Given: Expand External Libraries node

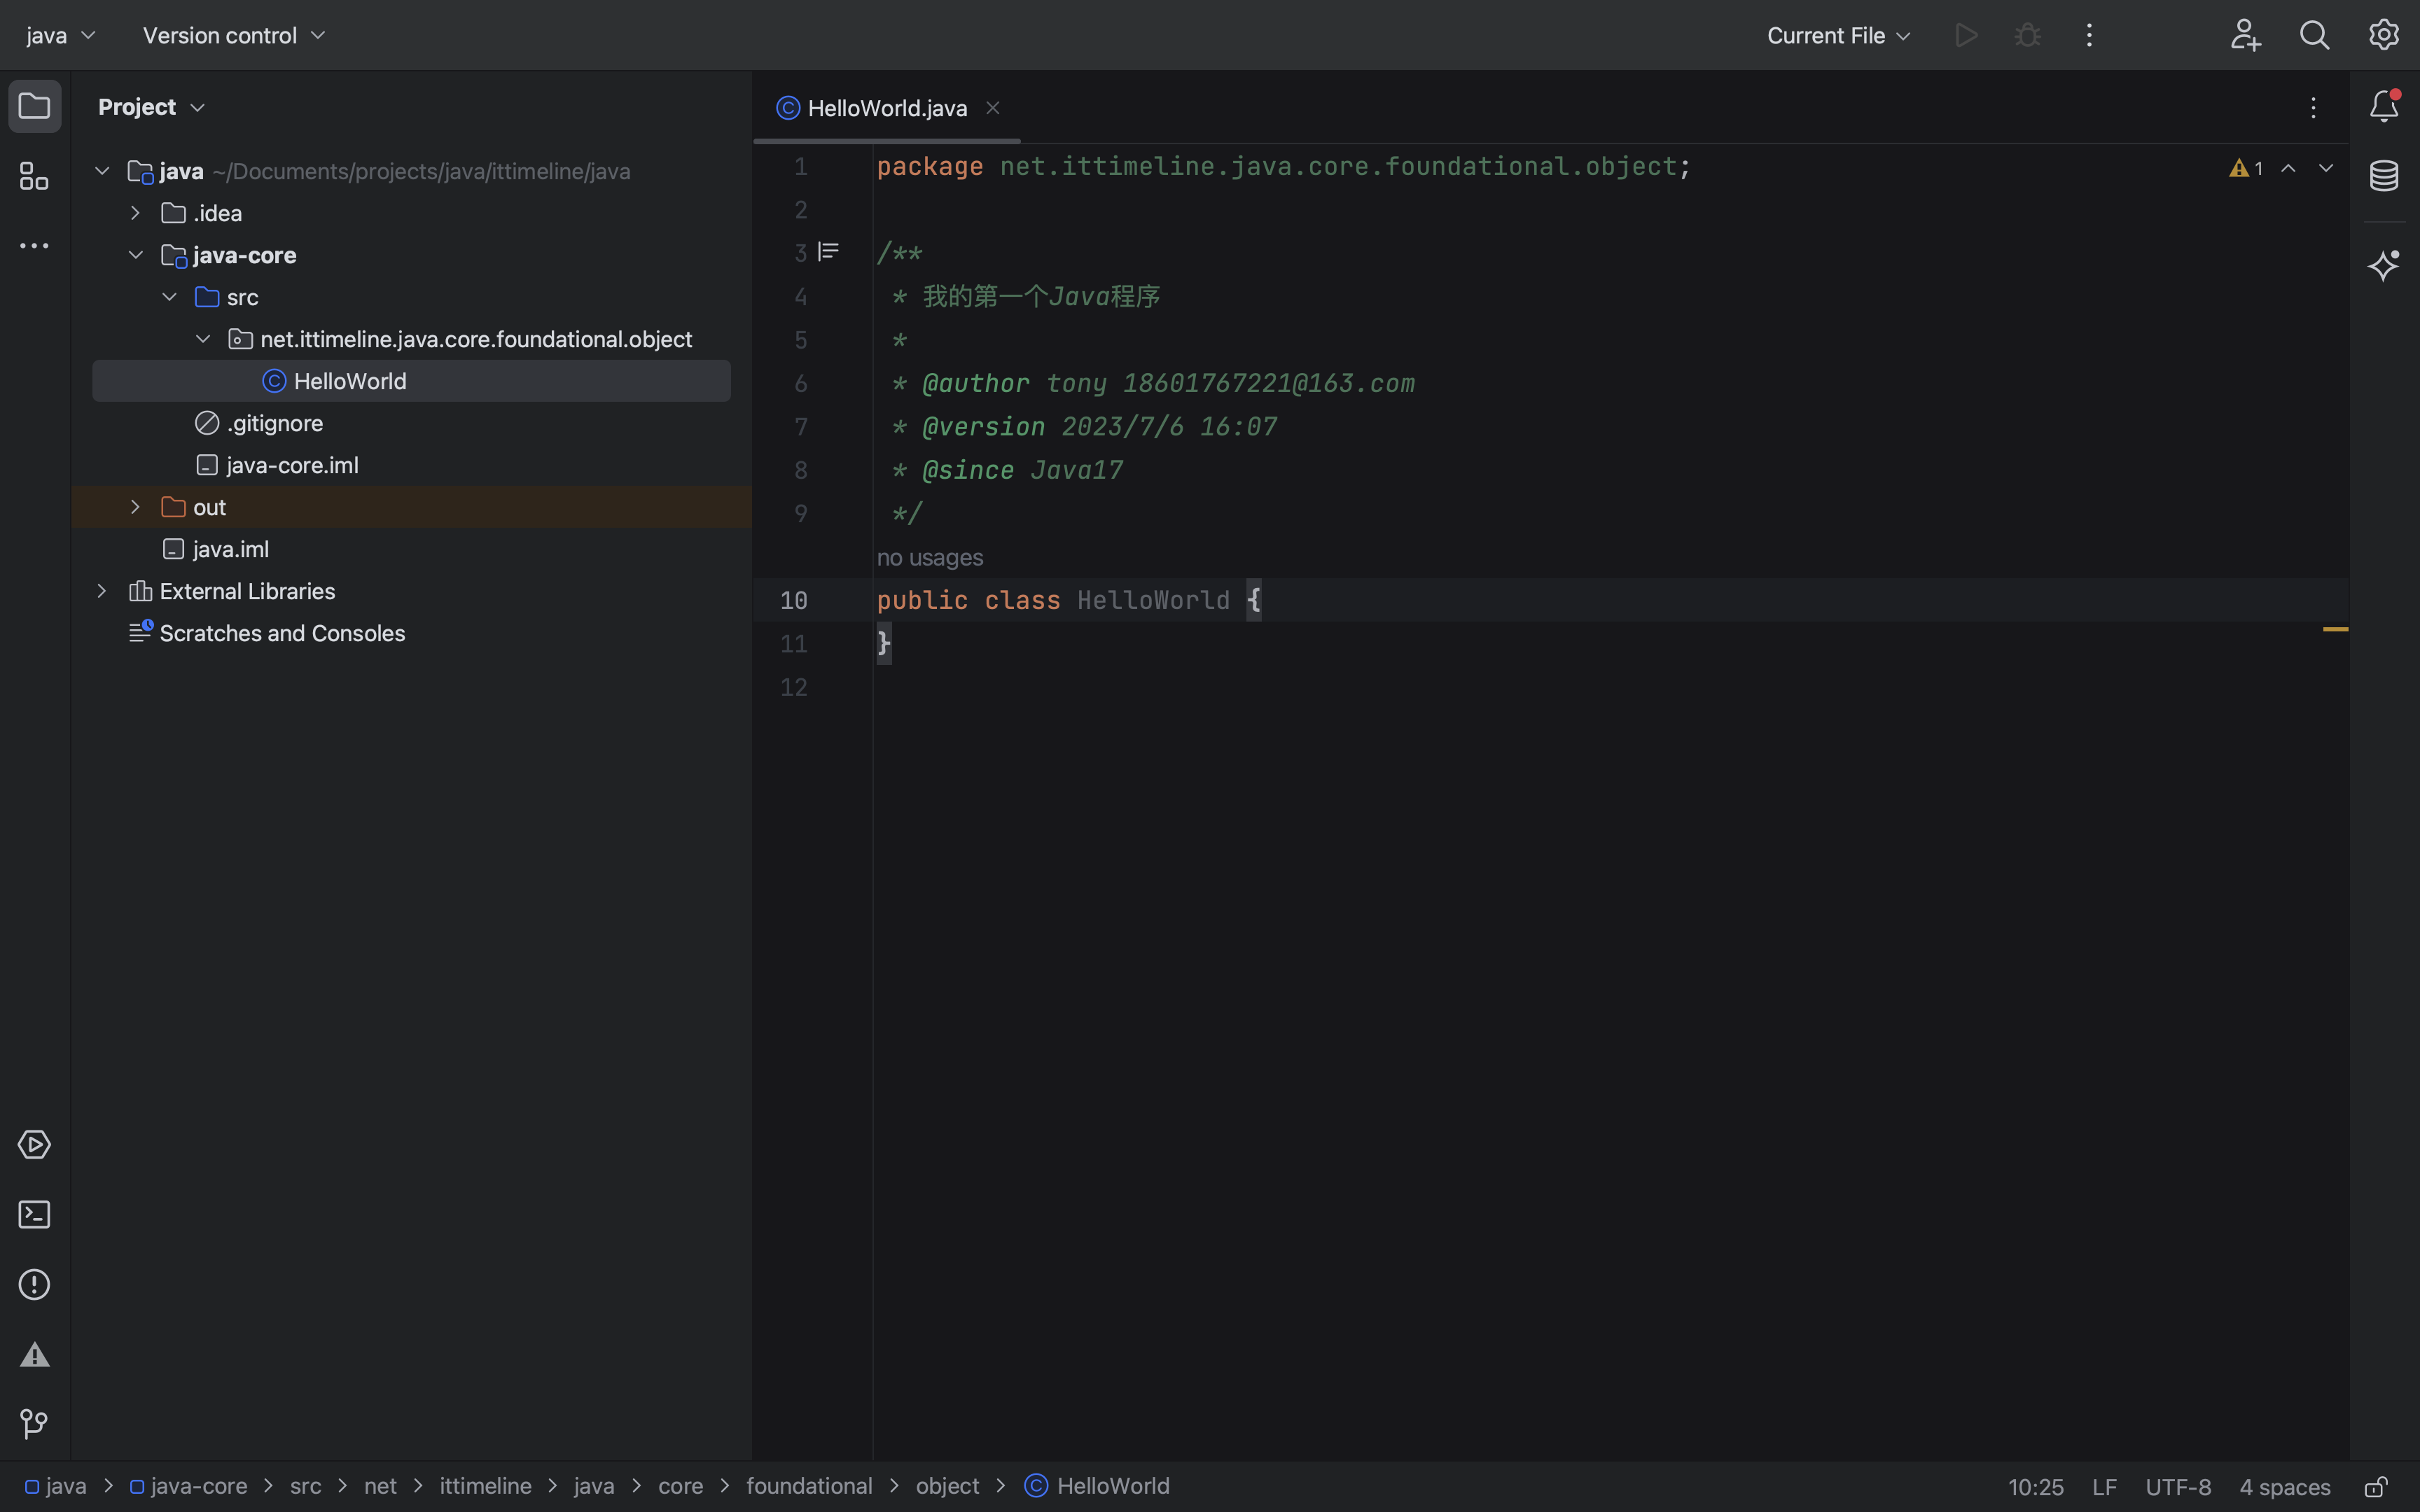Looking at the screenshot, I should (x=102, y=591).
